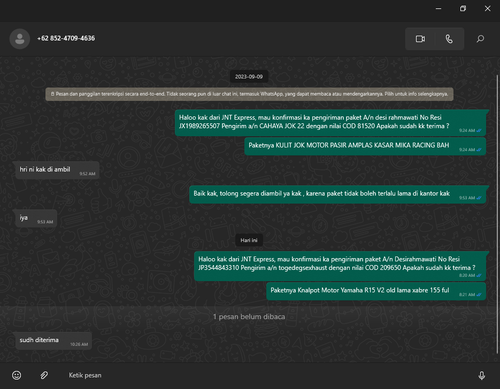500x389 pixels.
Task: Select the 'iya' received message
Action: coord(35,218)
